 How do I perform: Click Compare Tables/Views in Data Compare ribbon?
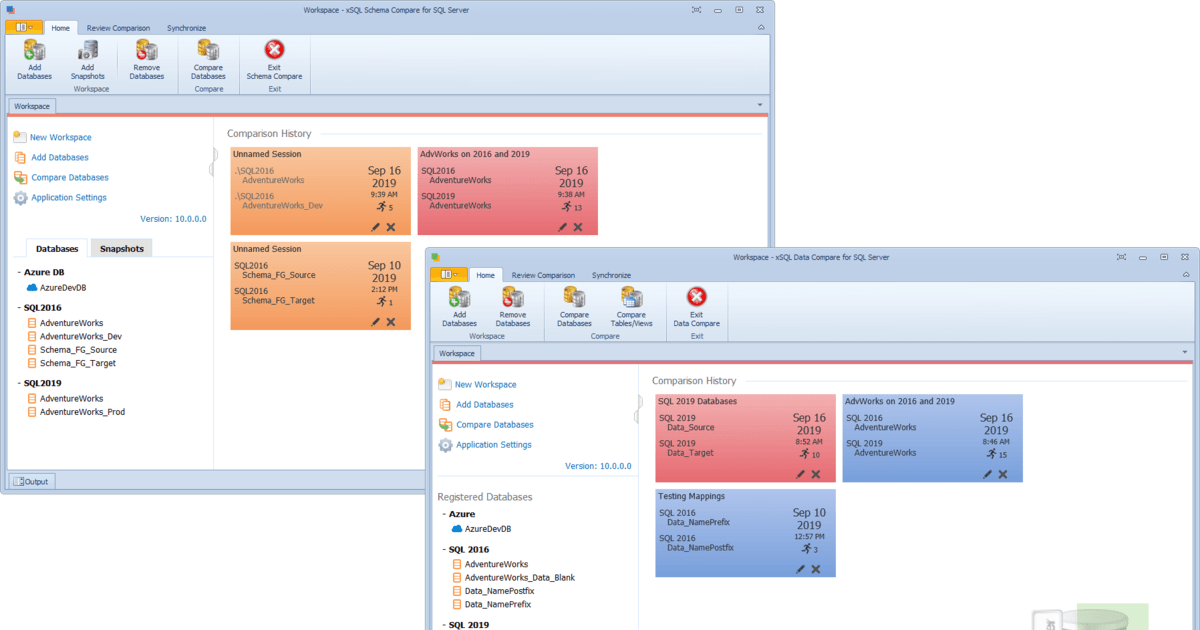631,307
